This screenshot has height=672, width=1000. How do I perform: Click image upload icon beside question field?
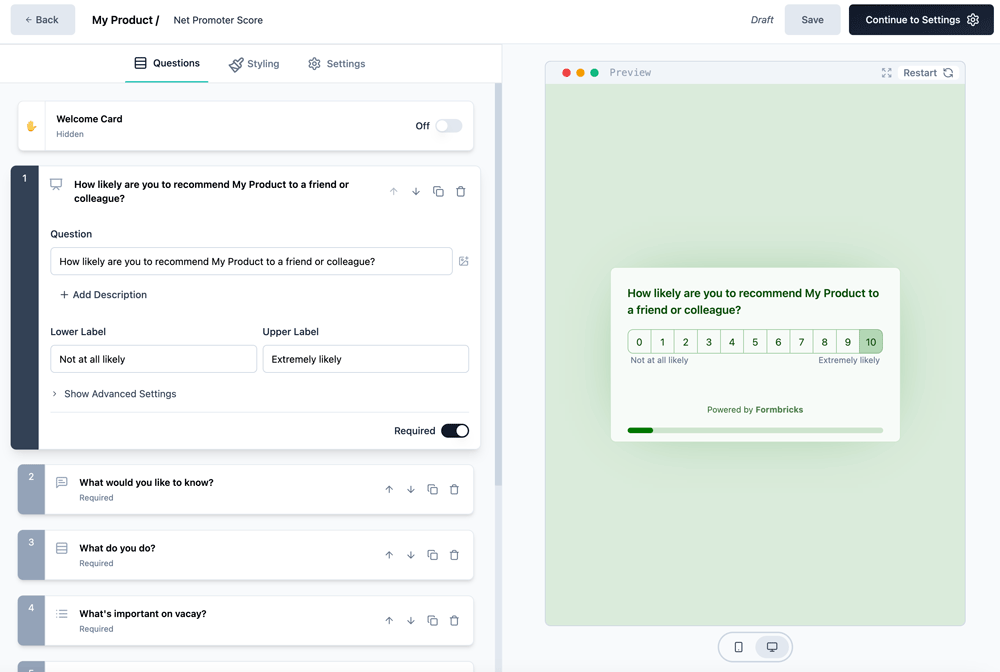(464, 261)
